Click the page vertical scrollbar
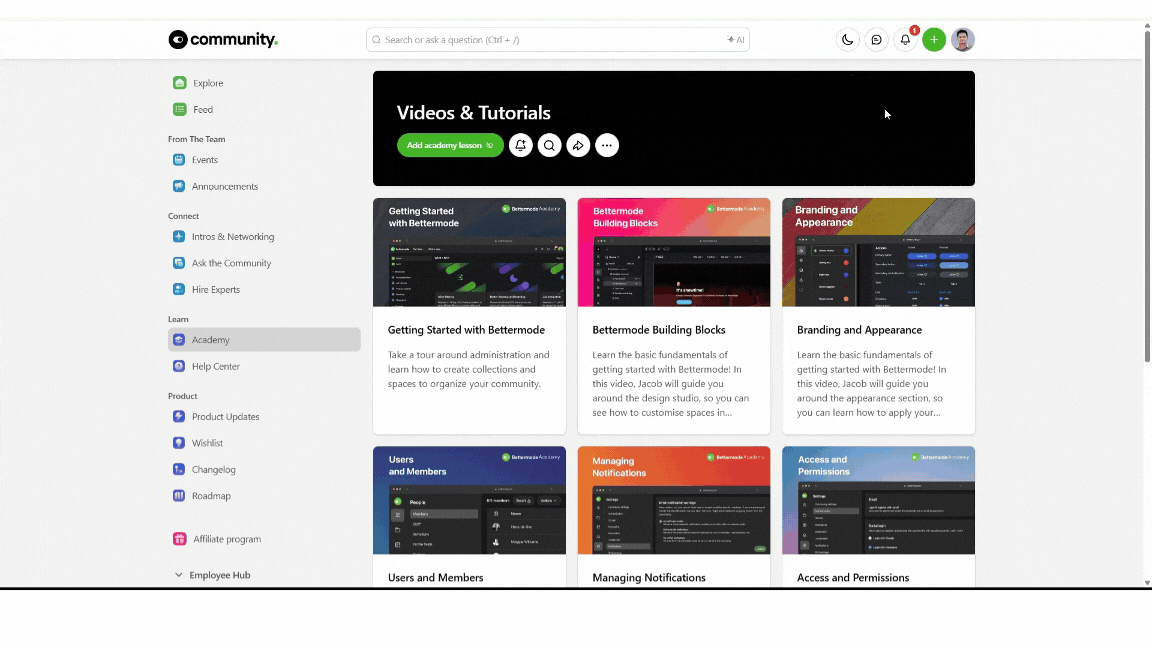 1147,196
